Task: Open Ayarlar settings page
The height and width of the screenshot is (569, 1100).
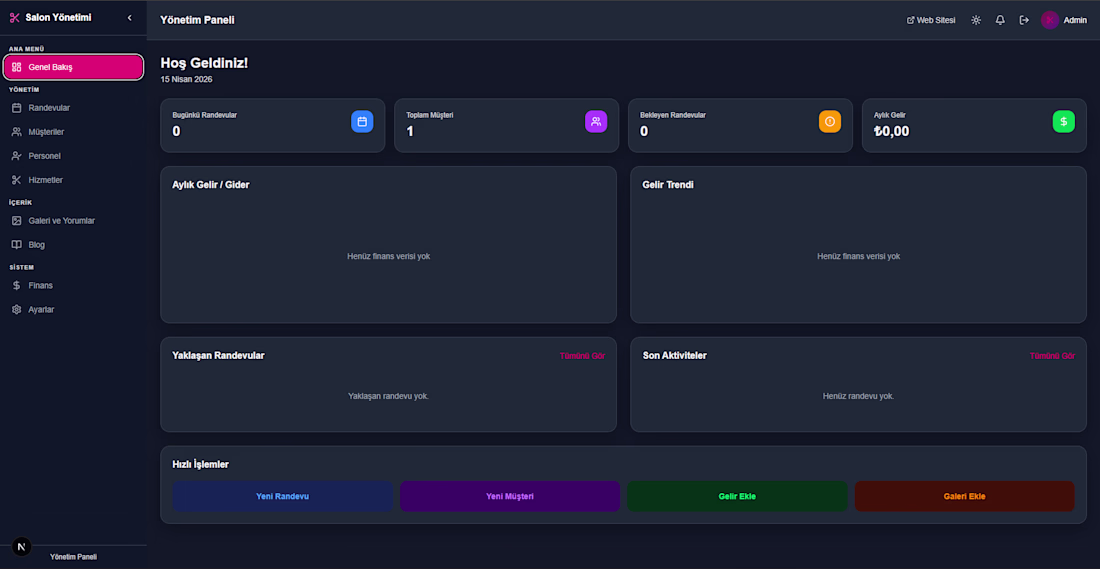Action: click(74, 309)
